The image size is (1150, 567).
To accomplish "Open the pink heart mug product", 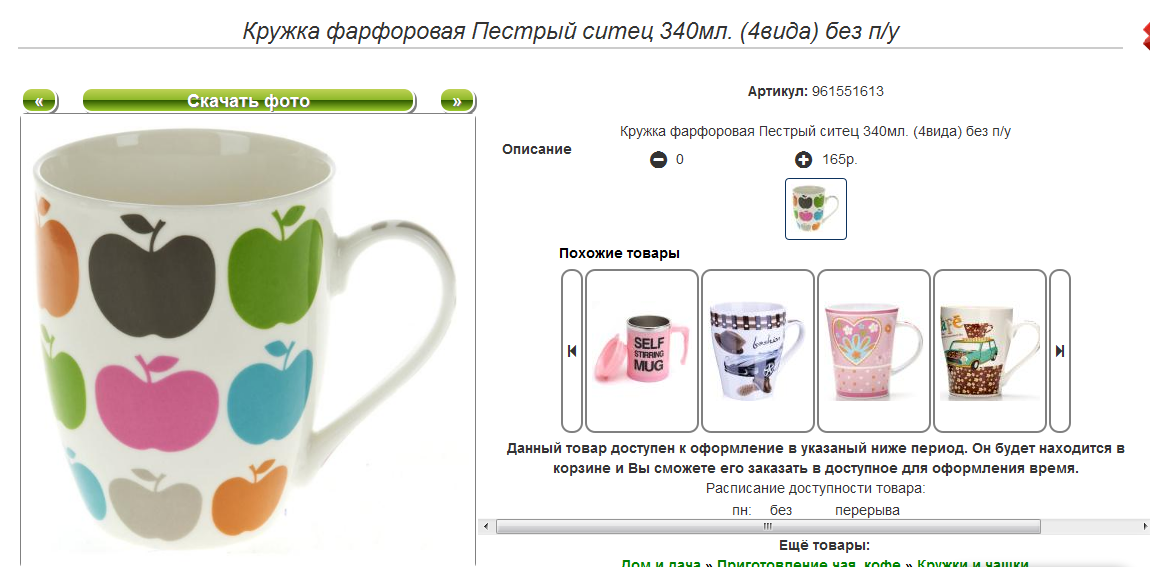I will click(x=874, y=351).
